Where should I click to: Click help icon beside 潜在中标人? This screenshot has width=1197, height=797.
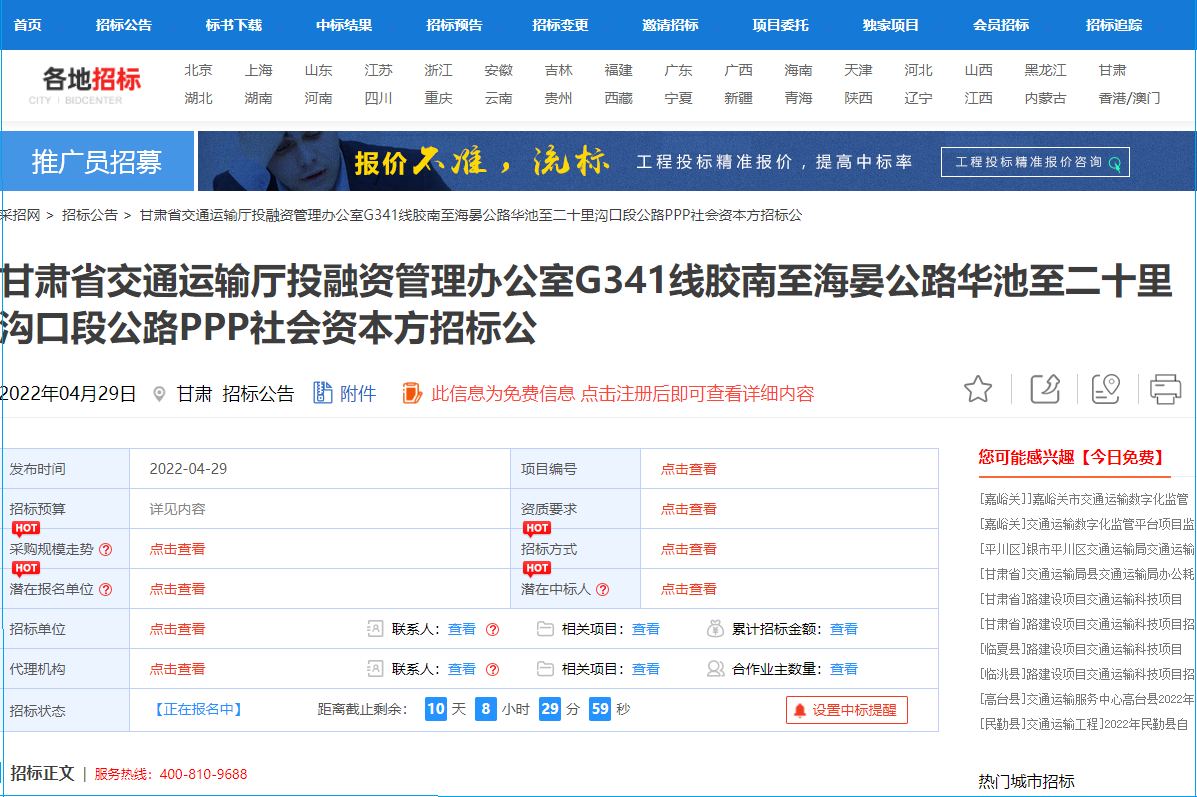pyautogui.click(x=602, y=589)
